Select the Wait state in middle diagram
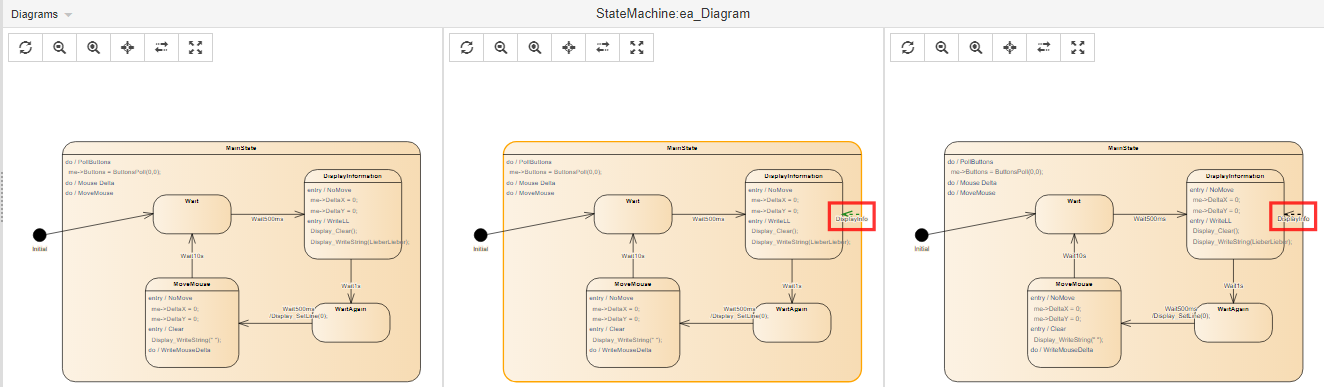The image size is (1324, 387). coord(632,215)
